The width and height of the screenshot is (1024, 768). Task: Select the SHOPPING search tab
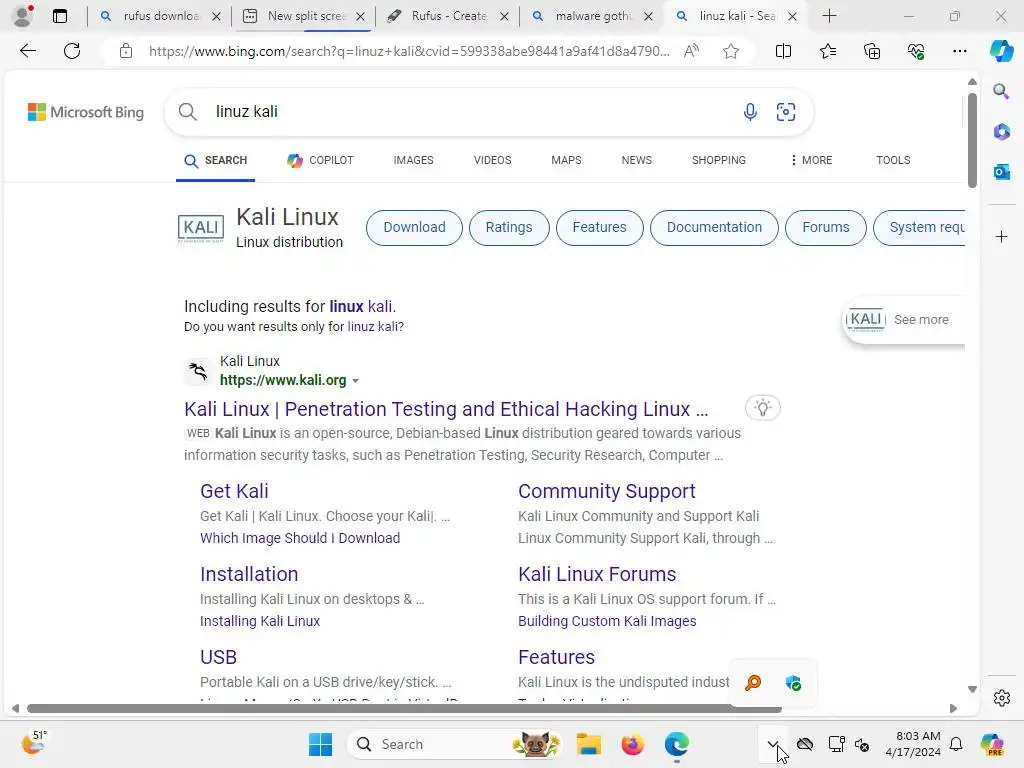click(x=718, y=160)
